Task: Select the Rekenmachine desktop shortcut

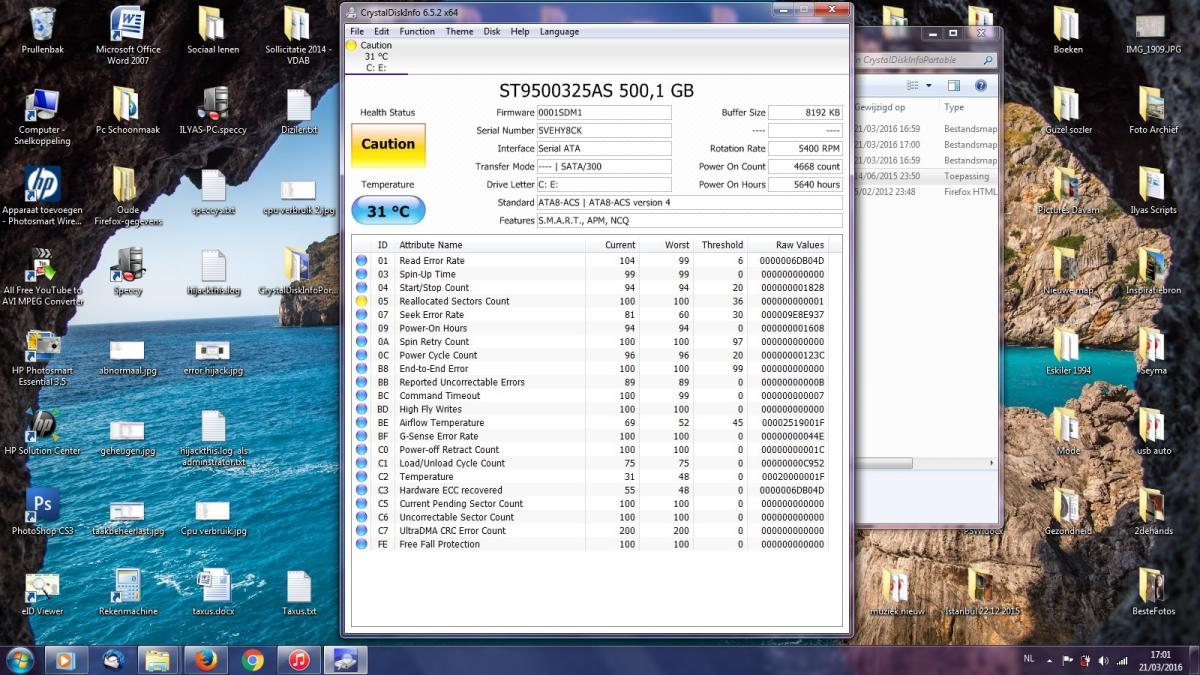Action: tap(127, 593)
